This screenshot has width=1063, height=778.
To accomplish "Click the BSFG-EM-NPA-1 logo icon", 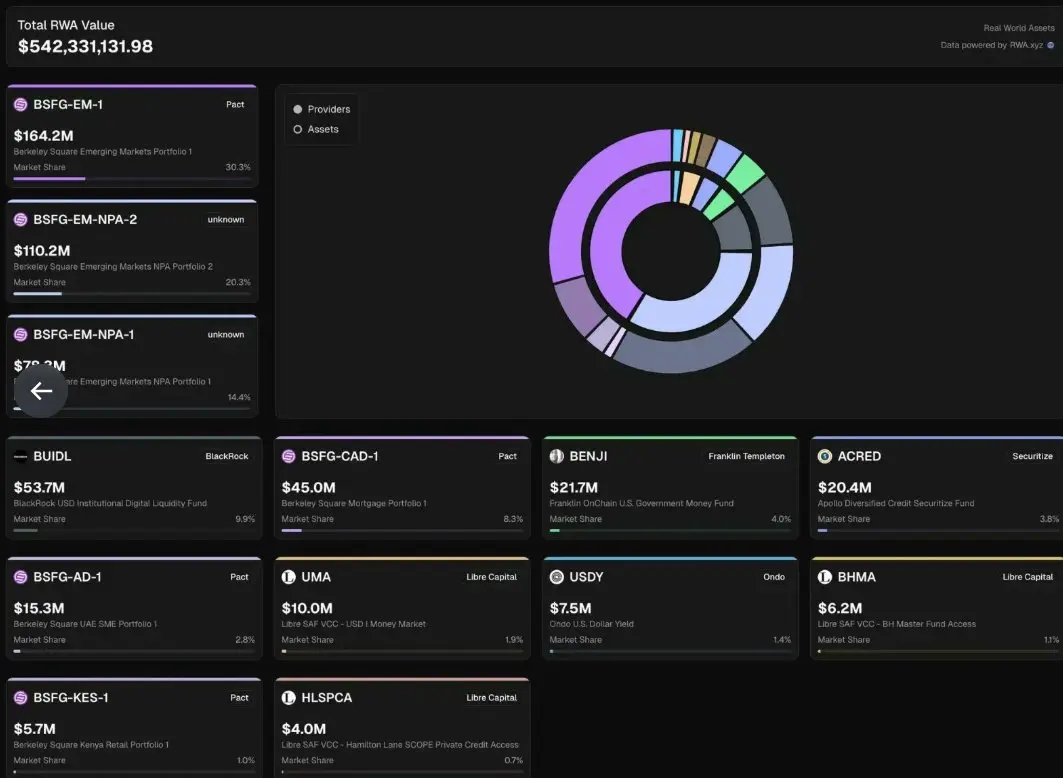I will (x=20, y=335).
